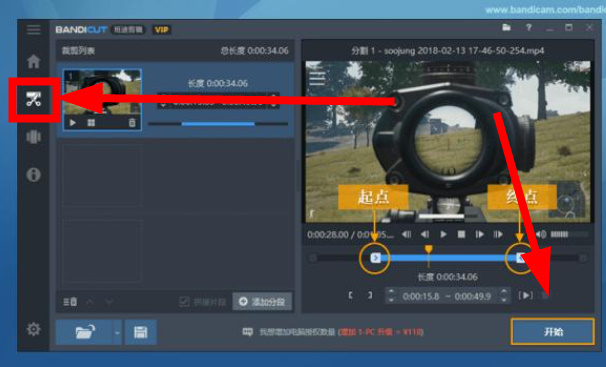Save project with the floppy disk button
Image resolution: width=606 pixels, height=367 pixels.
140,332
